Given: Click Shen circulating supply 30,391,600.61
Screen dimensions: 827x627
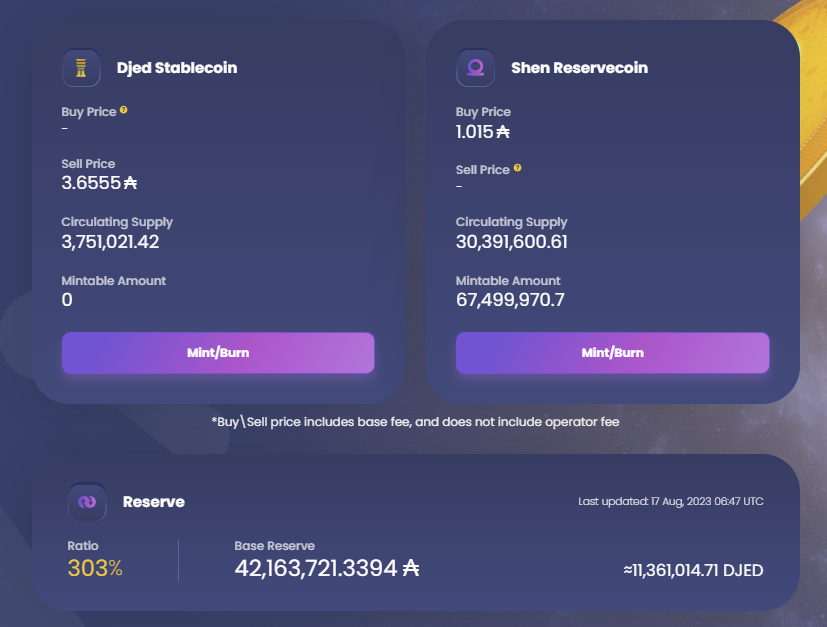Looking at the screenshot, I should tap(512, 242).
